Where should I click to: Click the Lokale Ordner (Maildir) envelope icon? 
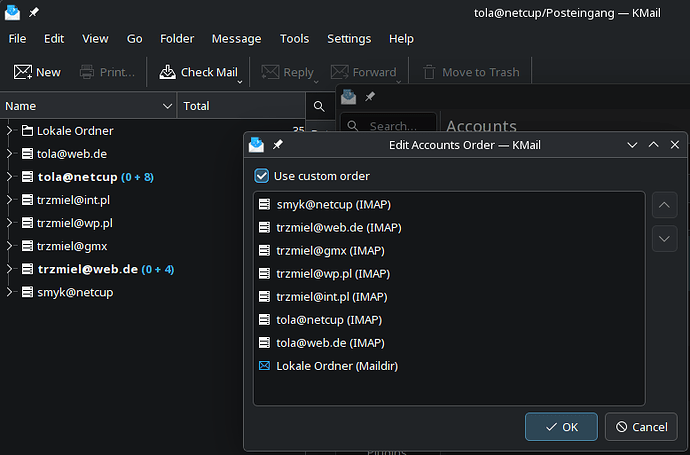(264, 366)
